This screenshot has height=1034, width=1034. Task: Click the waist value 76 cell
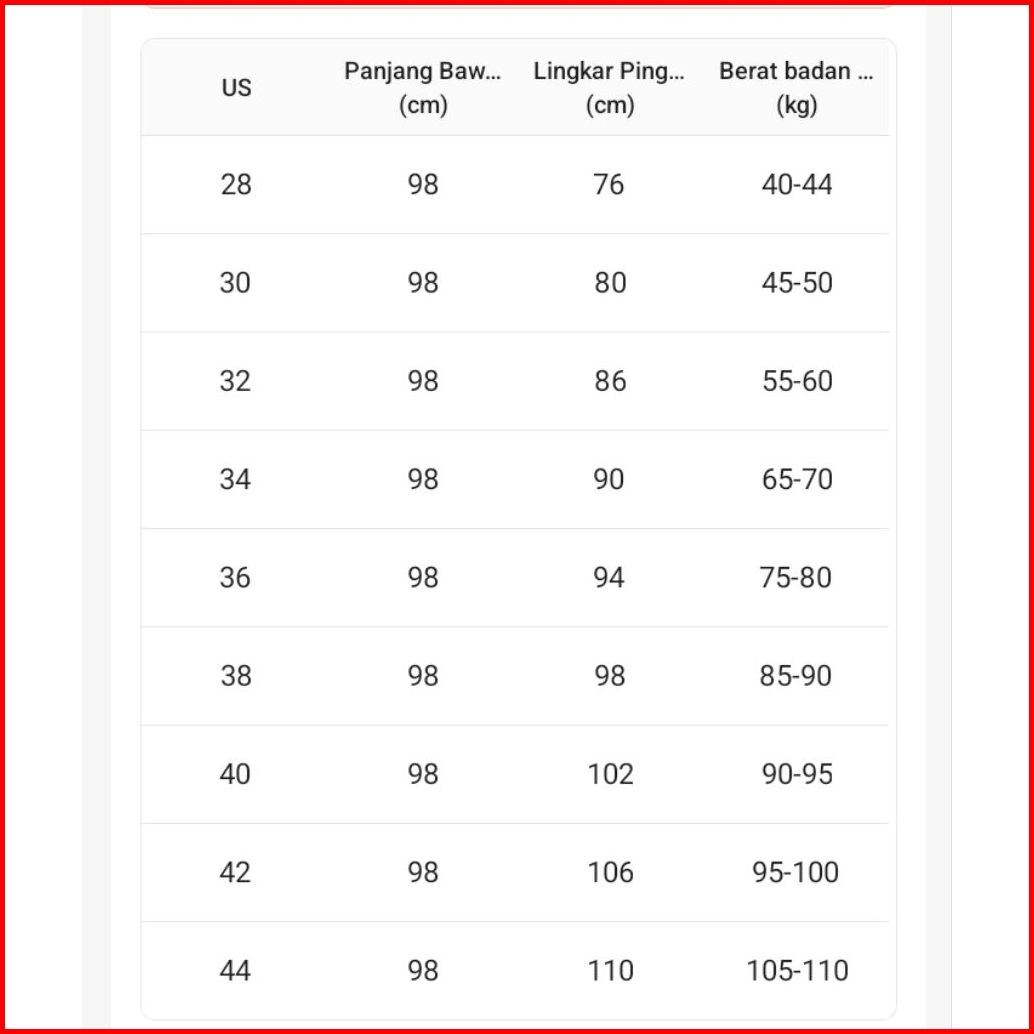coord(609,185)
